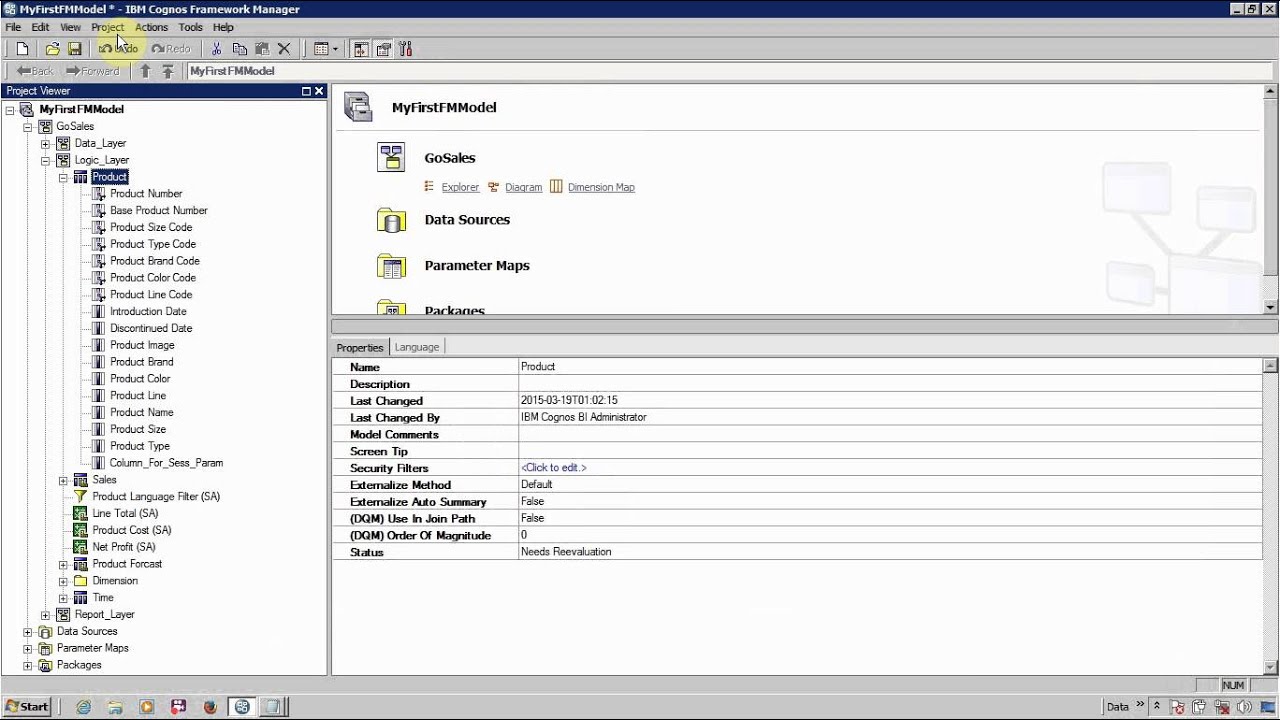
Task: Click the Line Total (SA) calculation icon
Action: [81, 514]
